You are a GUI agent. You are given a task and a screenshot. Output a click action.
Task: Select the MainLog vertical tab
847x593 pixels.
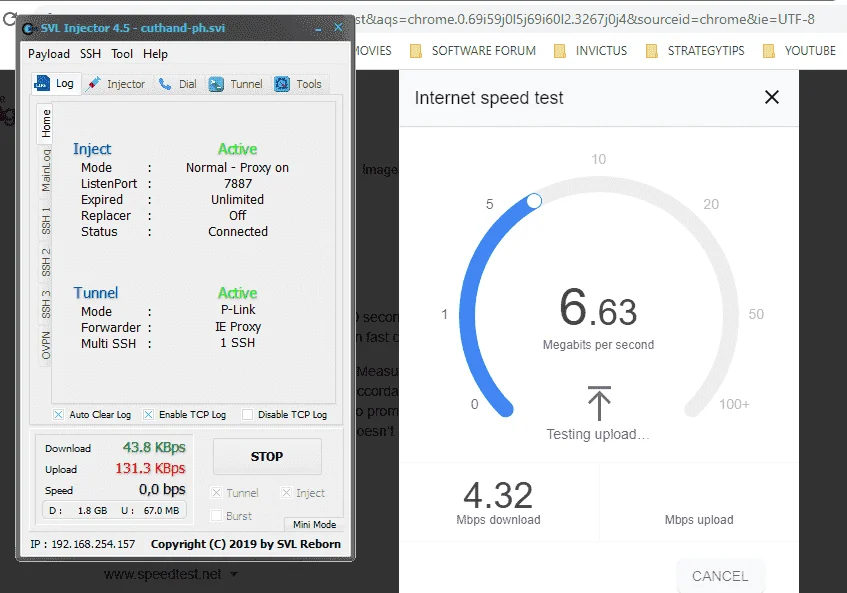point(46,171)
